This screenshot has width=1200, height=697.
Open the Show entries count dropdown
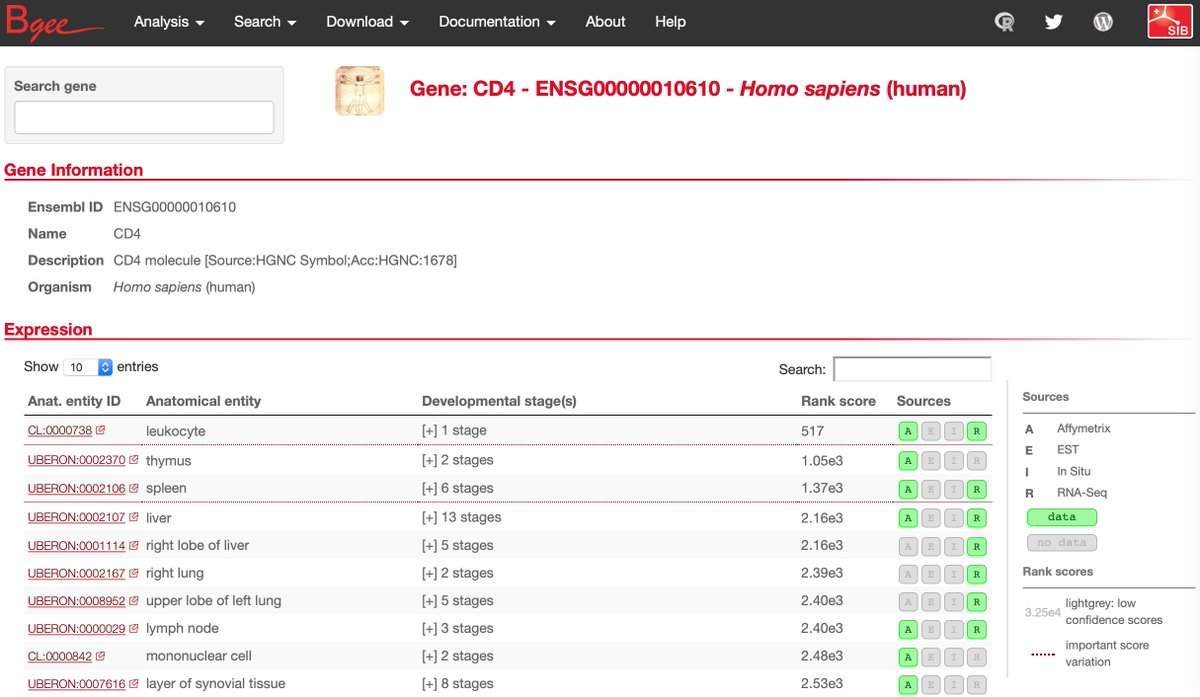pyautogui.click(x=89, y=367)
